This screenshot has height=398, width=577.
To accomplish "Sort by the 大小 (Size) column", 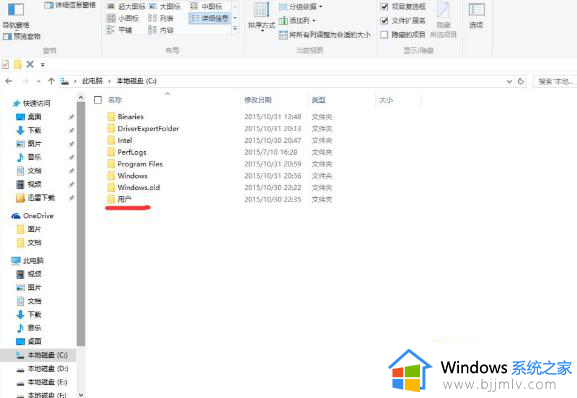I will point(386,100).
